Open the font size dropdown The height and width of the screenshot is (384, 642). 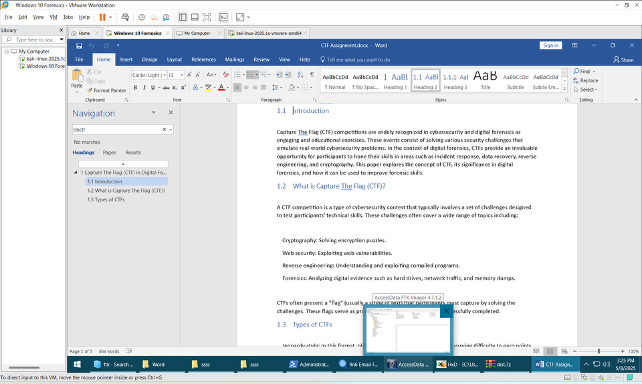pyautogui.click(x=182, y=75)
